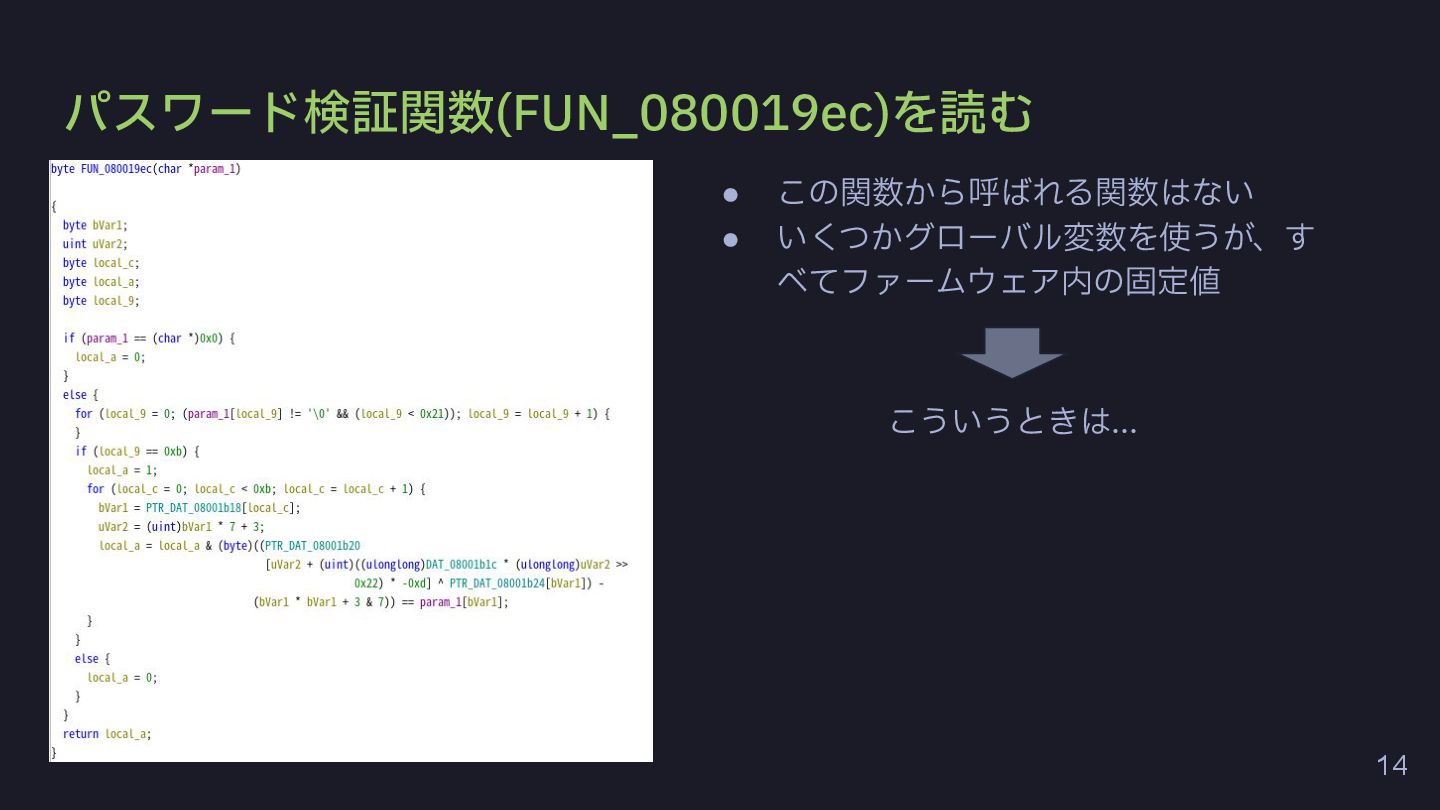Click the line uVar2 = (uint)bVar1 * 7 + 3;
Image resolution: width=1440 pixels, height=810 pixels.
click(182, 526)
